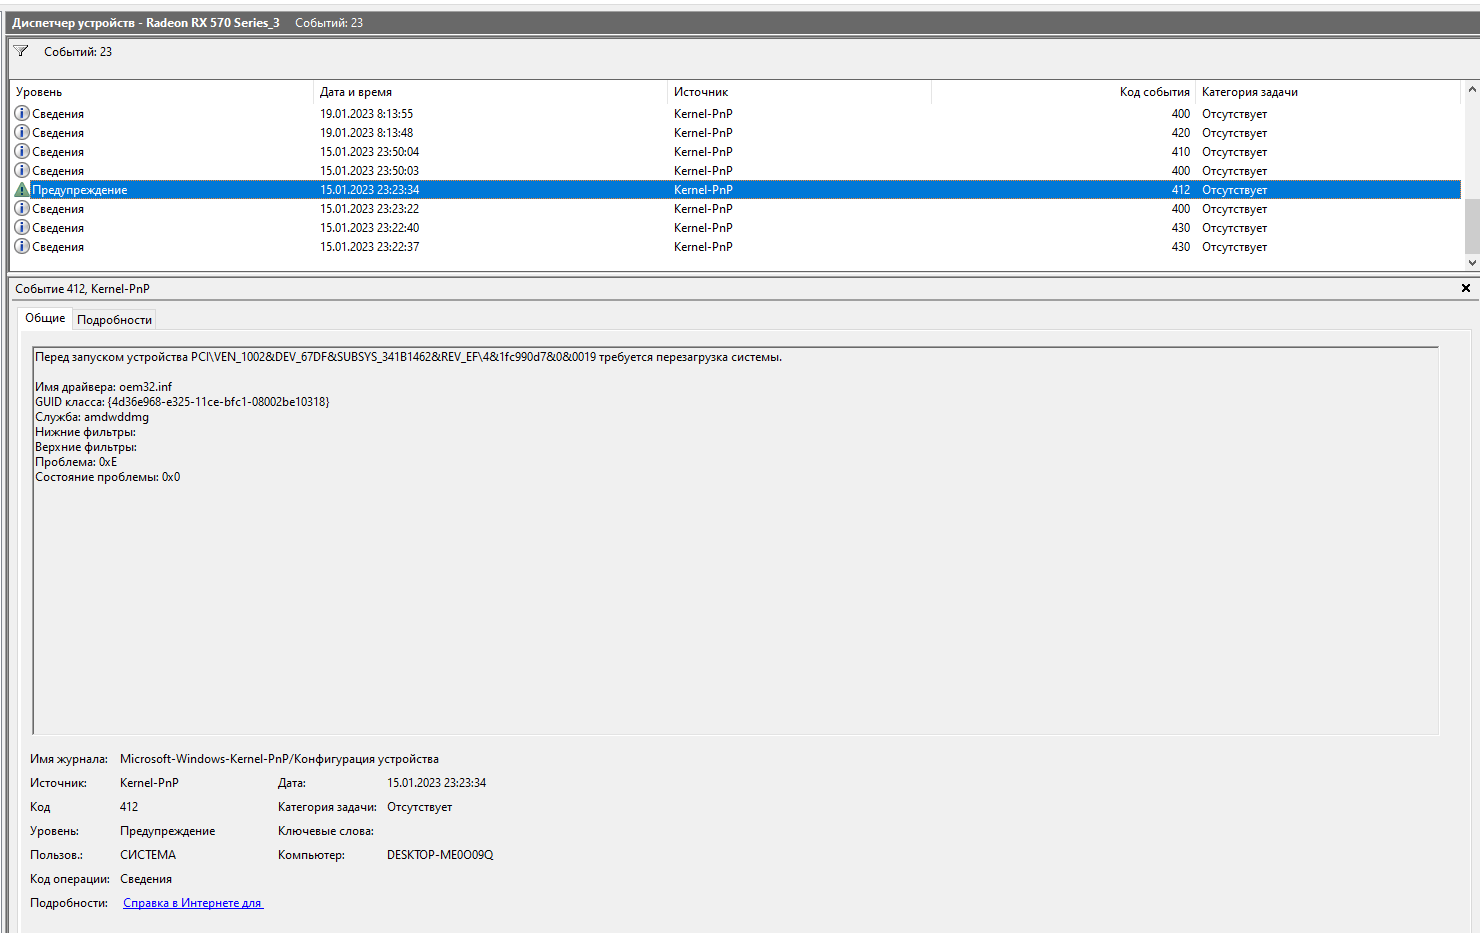This screenshot has height=933, width=1480.
Task: Click event code 412 in the list
Action: click(x=1180, y=190)
